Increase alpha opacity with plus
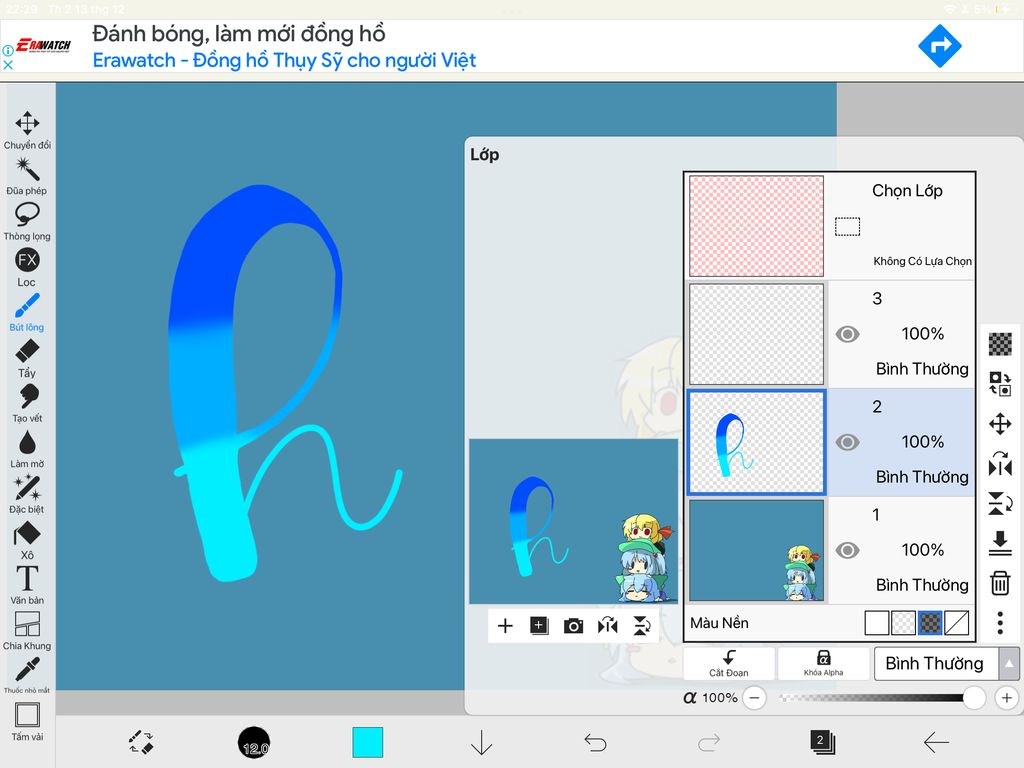Image resolution: width=1024 pixels, height=768 pixels. [1006, 698]
